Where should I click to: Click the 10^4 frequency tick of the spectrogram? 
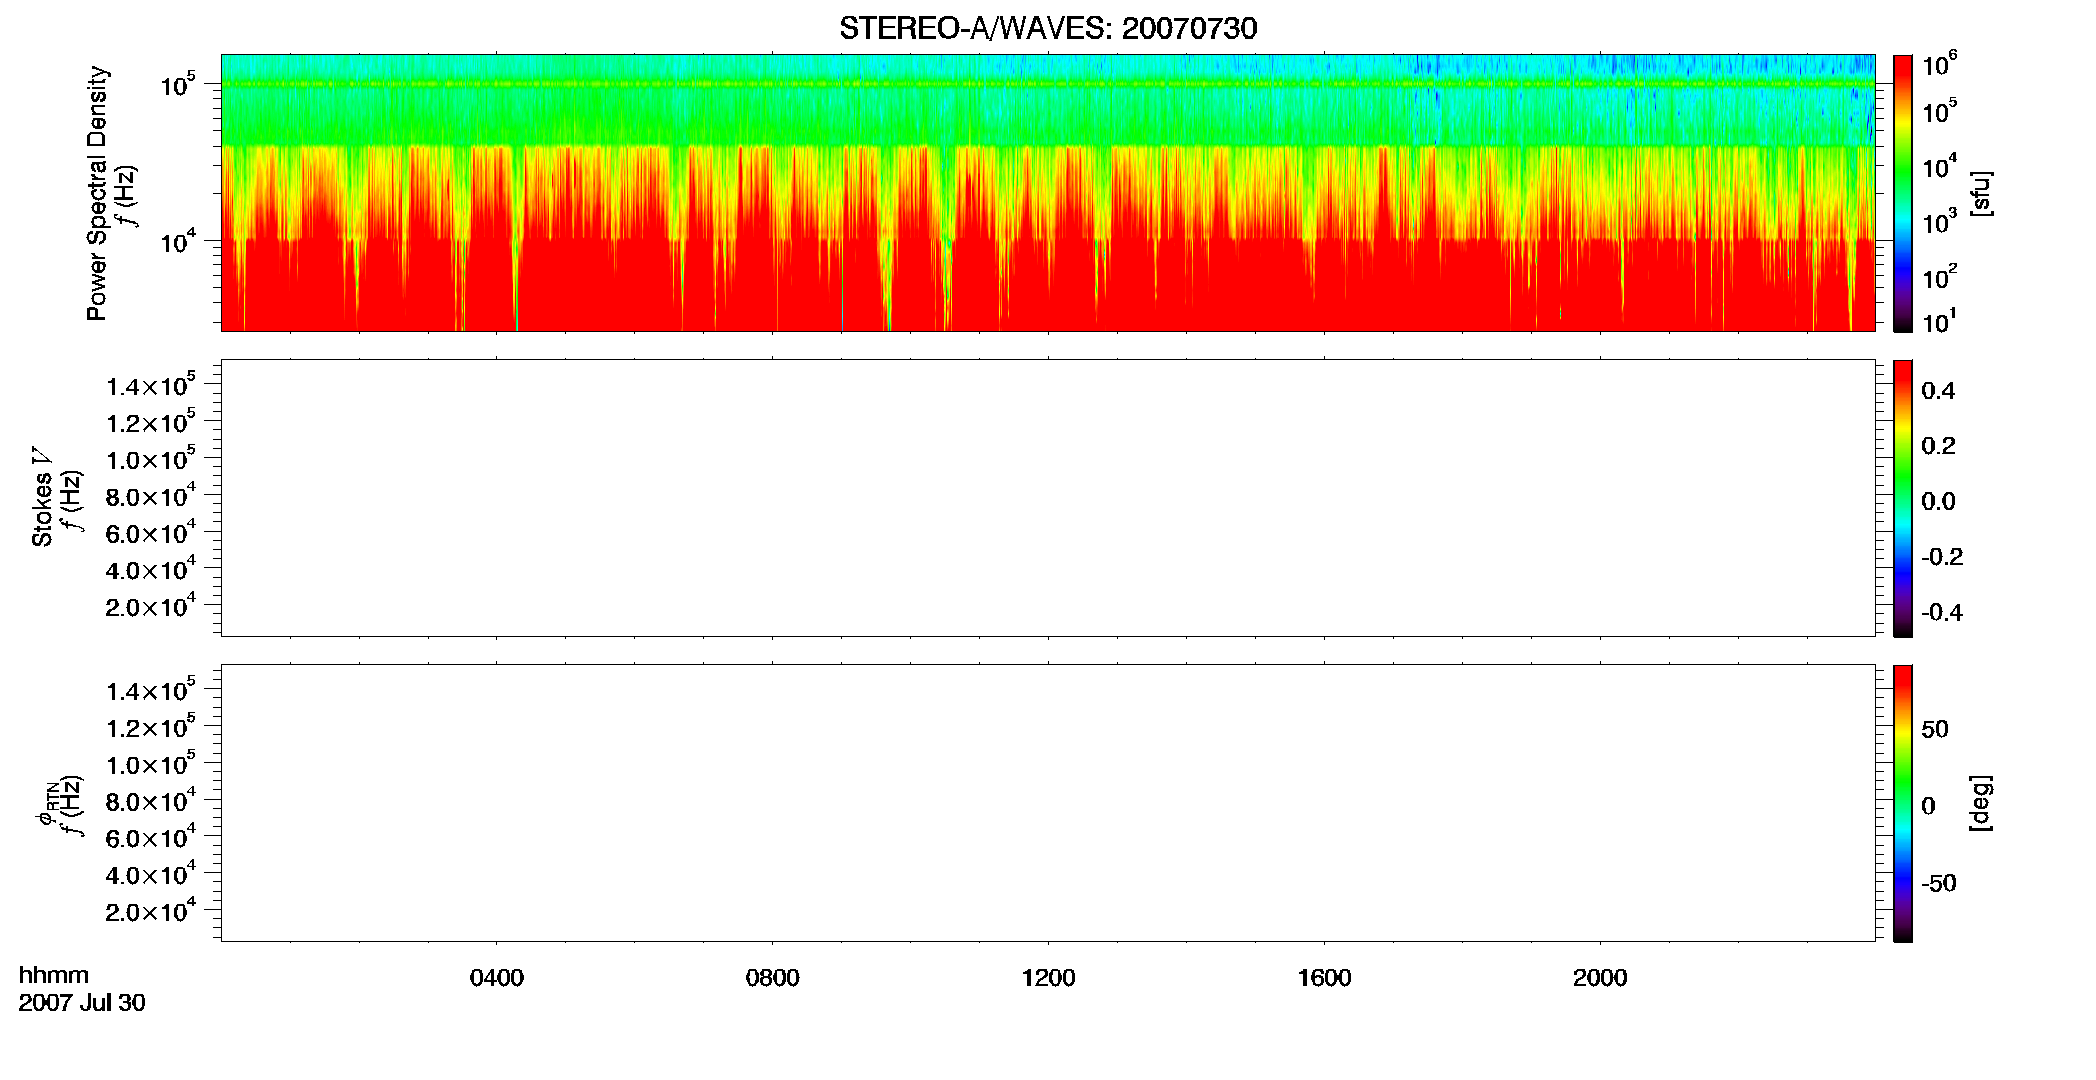(179, 241)
